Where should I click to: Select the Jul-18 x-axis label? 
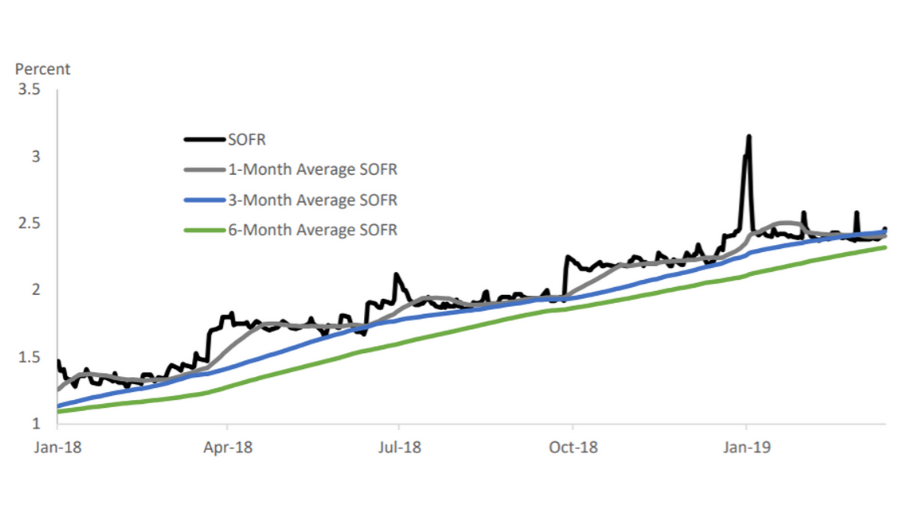pos(399,446)
